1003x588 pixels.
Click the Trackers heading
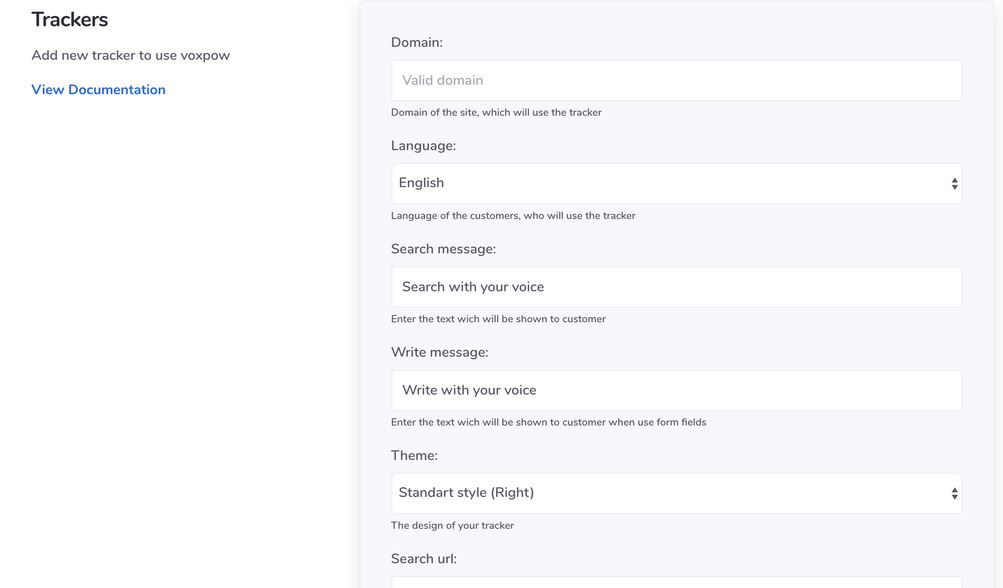[70, 20]
